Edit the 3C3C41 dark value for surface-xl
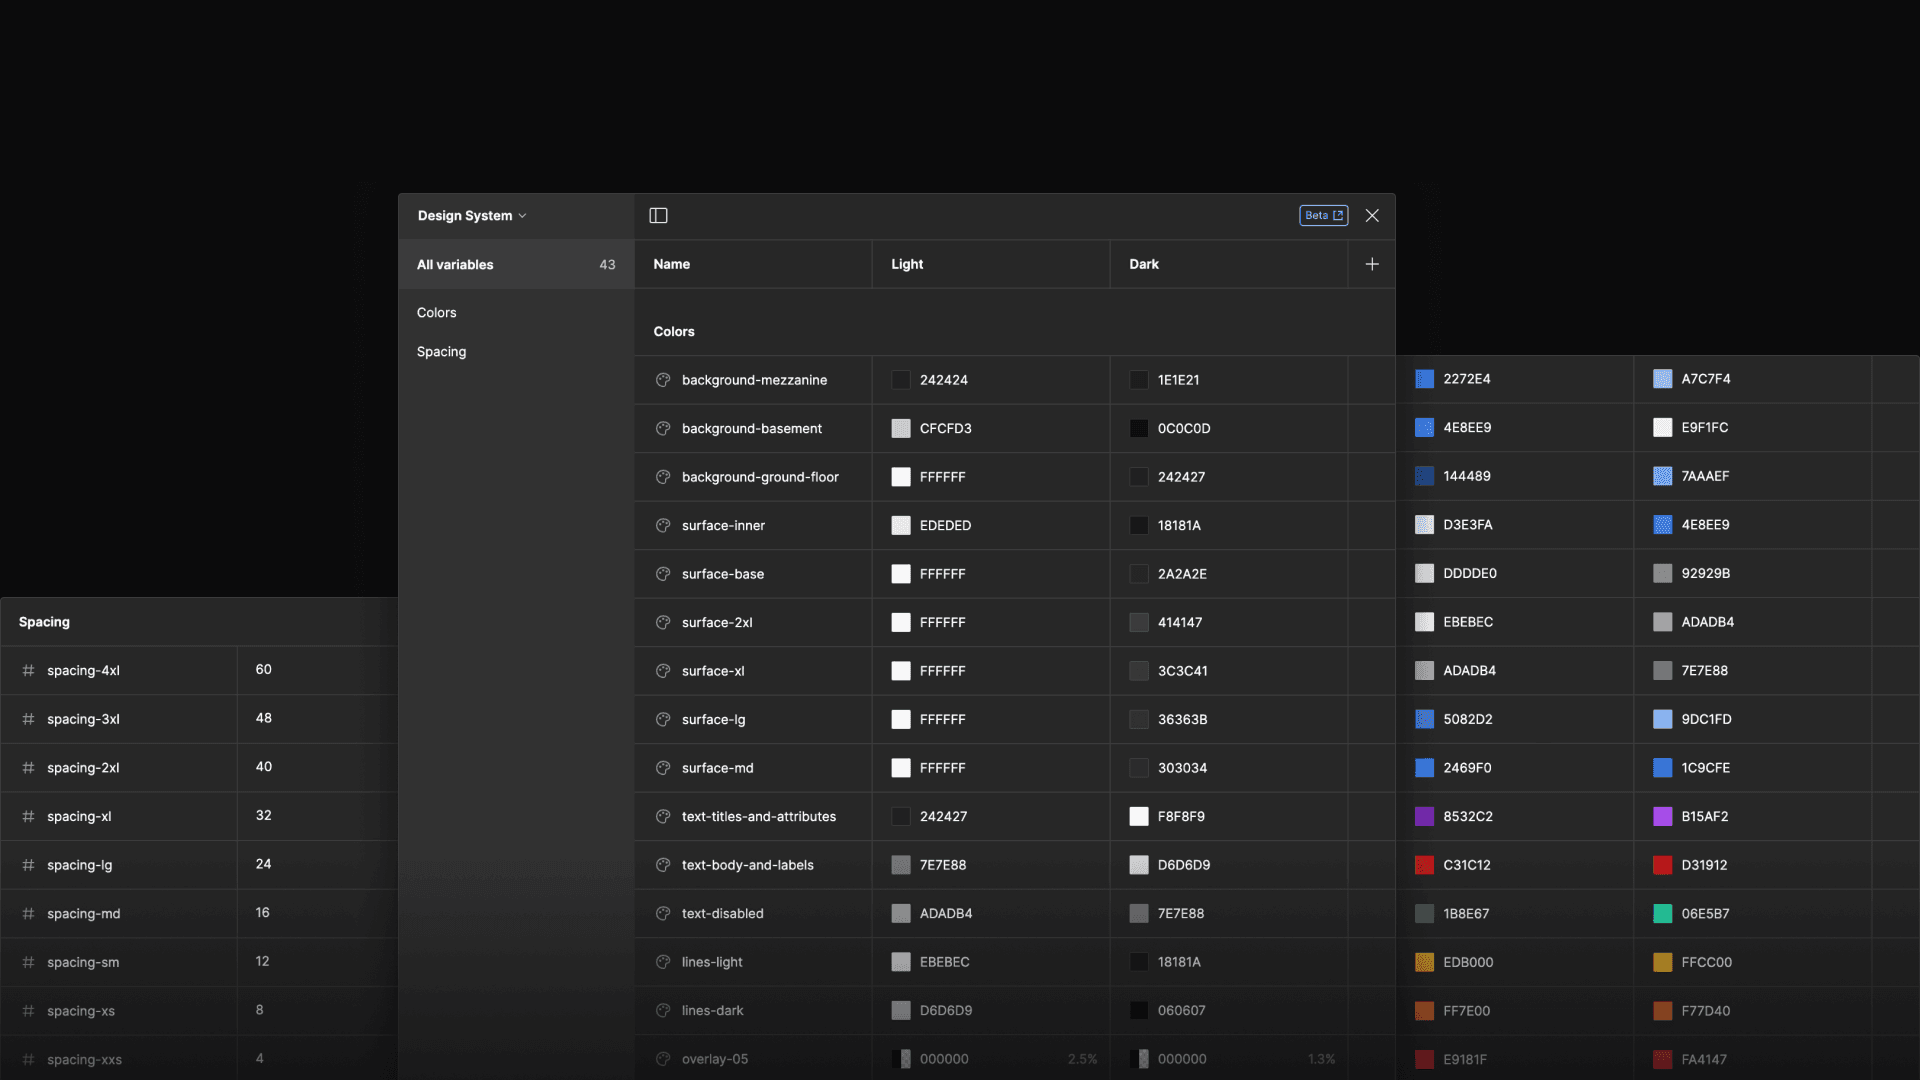Image resolution: width=1920 pixels, height=1080 pixels. coord(1229,671)
